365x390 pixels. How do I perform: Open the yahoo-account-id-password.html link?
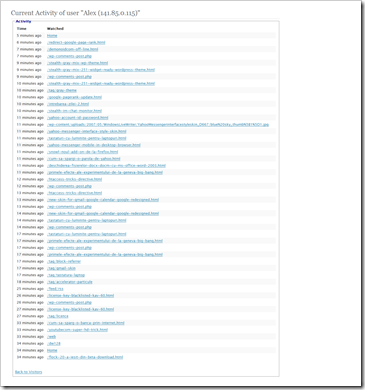[78, 118]
